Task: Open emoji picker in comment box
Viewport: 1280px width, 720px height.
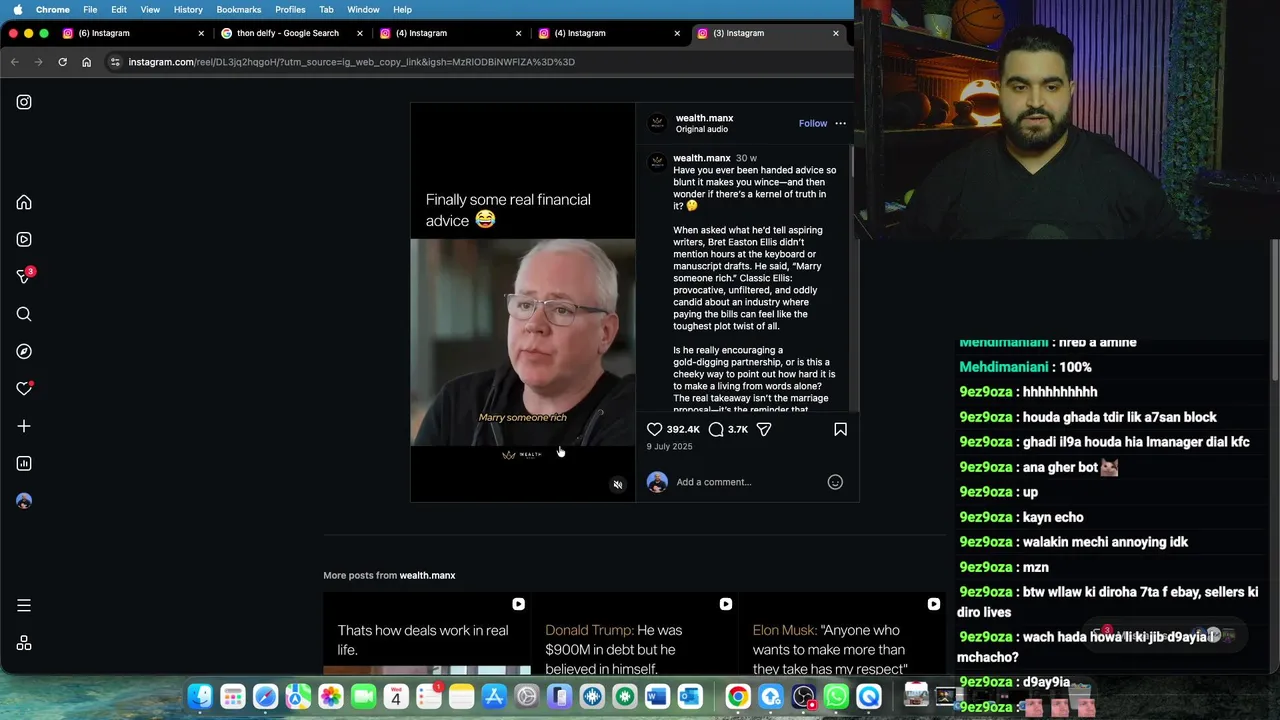Action: [x=835, y=482]
